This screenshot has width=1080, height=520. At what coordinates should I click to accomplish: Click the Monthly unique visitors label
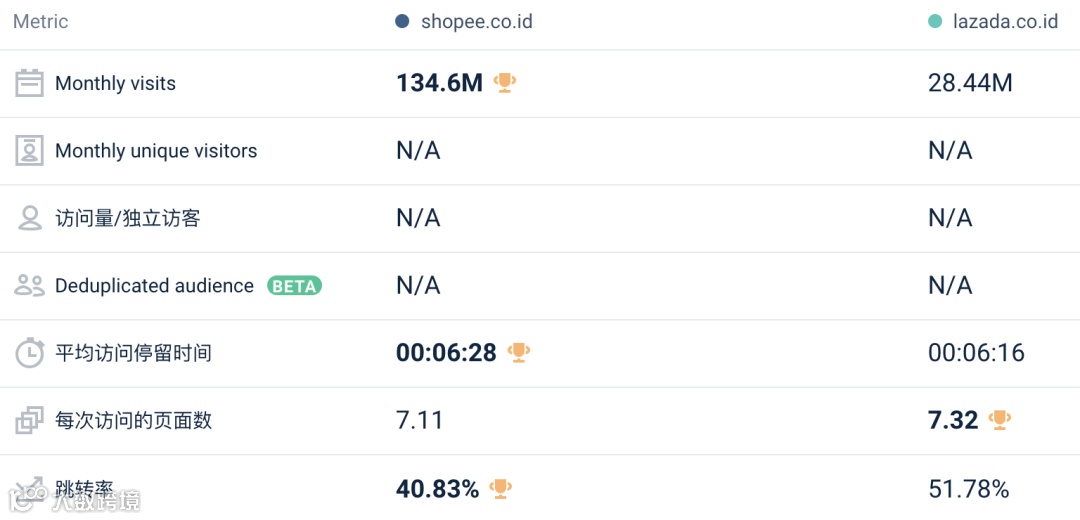(156, 151)
